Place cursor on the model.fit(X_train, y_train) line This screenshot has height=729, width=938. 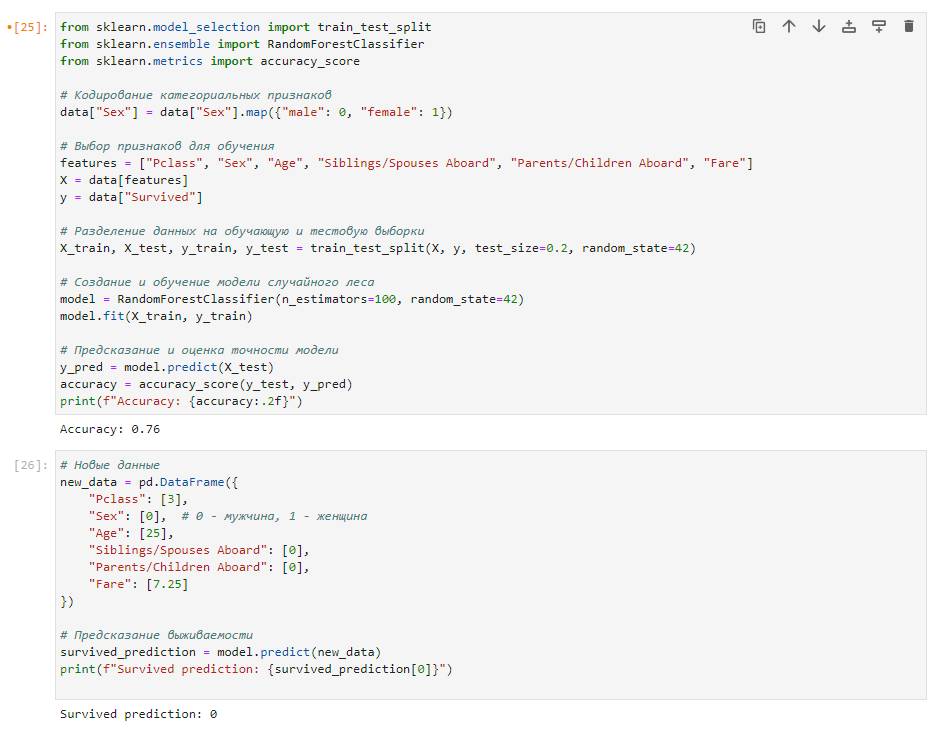pos(156,316)
